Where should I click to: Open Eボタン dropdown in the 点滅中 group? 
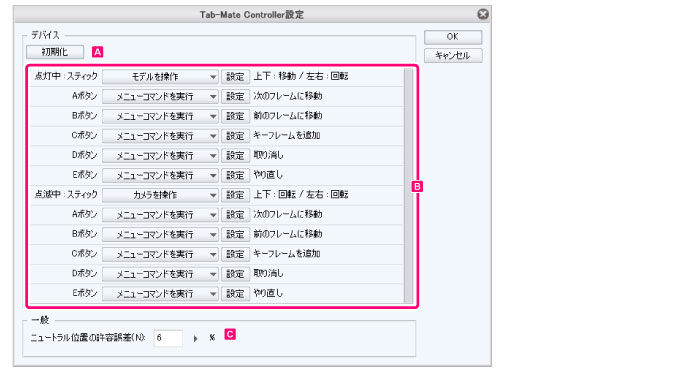(x=160, y=293)
